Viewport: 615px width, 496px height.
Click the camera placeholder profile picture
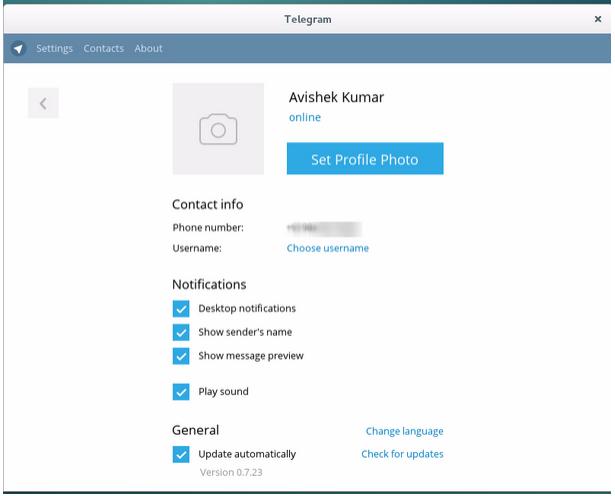218,129
